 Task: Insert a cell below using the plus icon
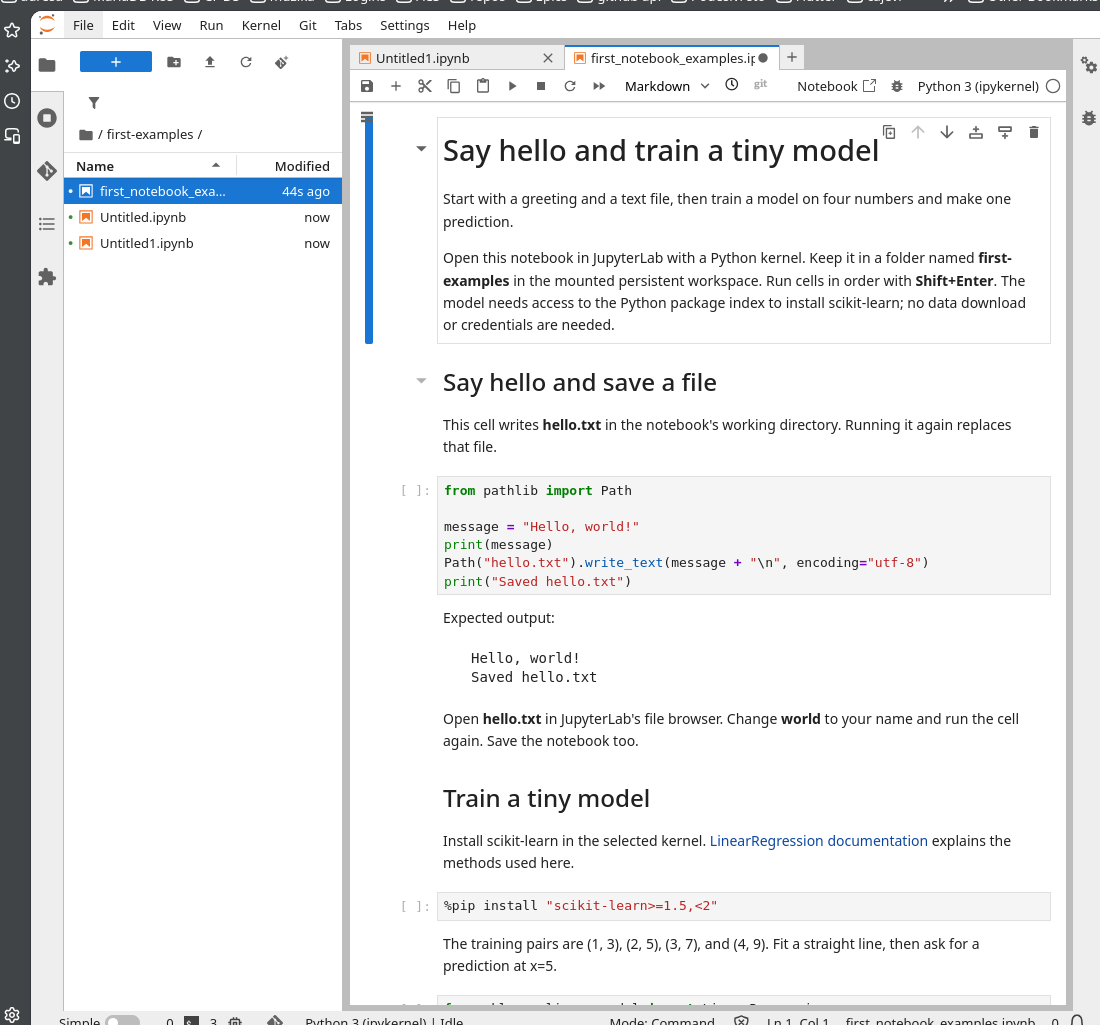point(396,86)
